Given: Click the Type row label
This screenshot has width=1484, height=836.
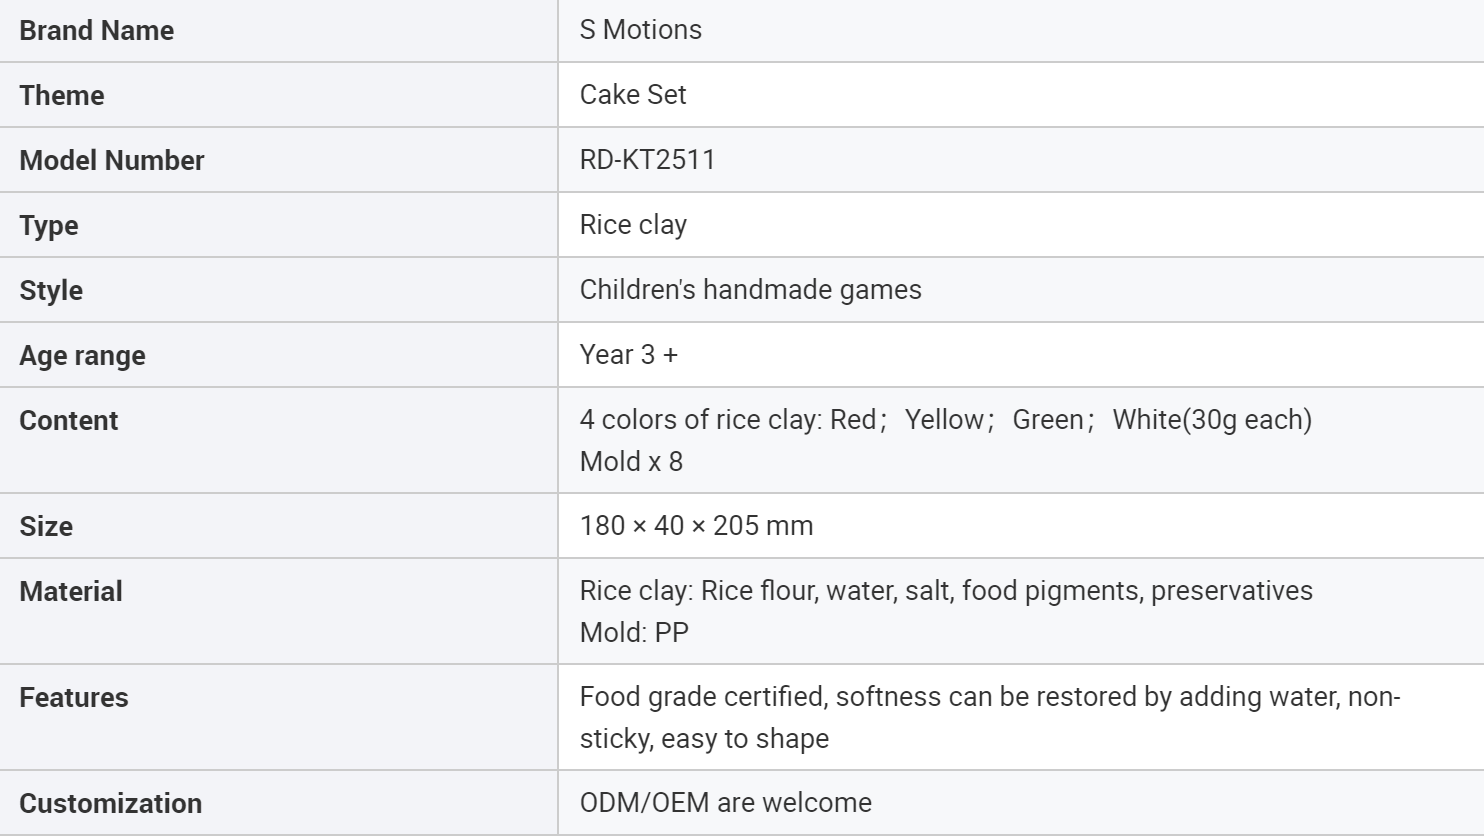Looking at the screenshot, I should click(x=49, y=226).
